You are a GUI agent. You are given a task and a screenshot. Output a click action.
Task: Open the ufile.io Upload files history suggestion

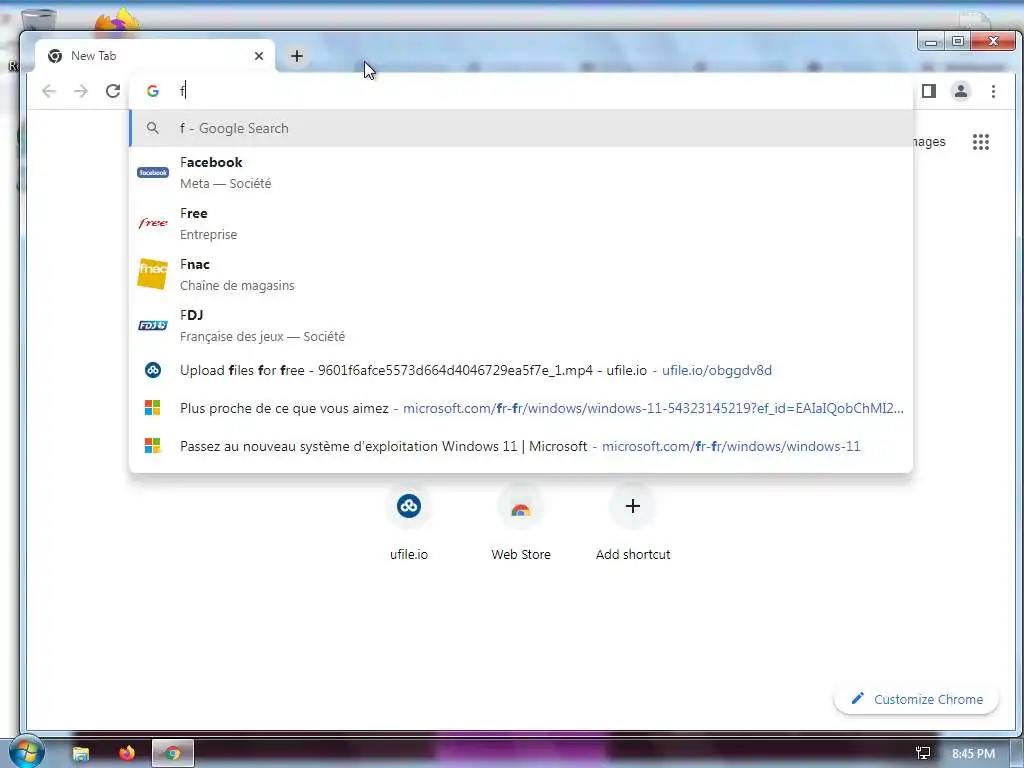coord(521,370)
